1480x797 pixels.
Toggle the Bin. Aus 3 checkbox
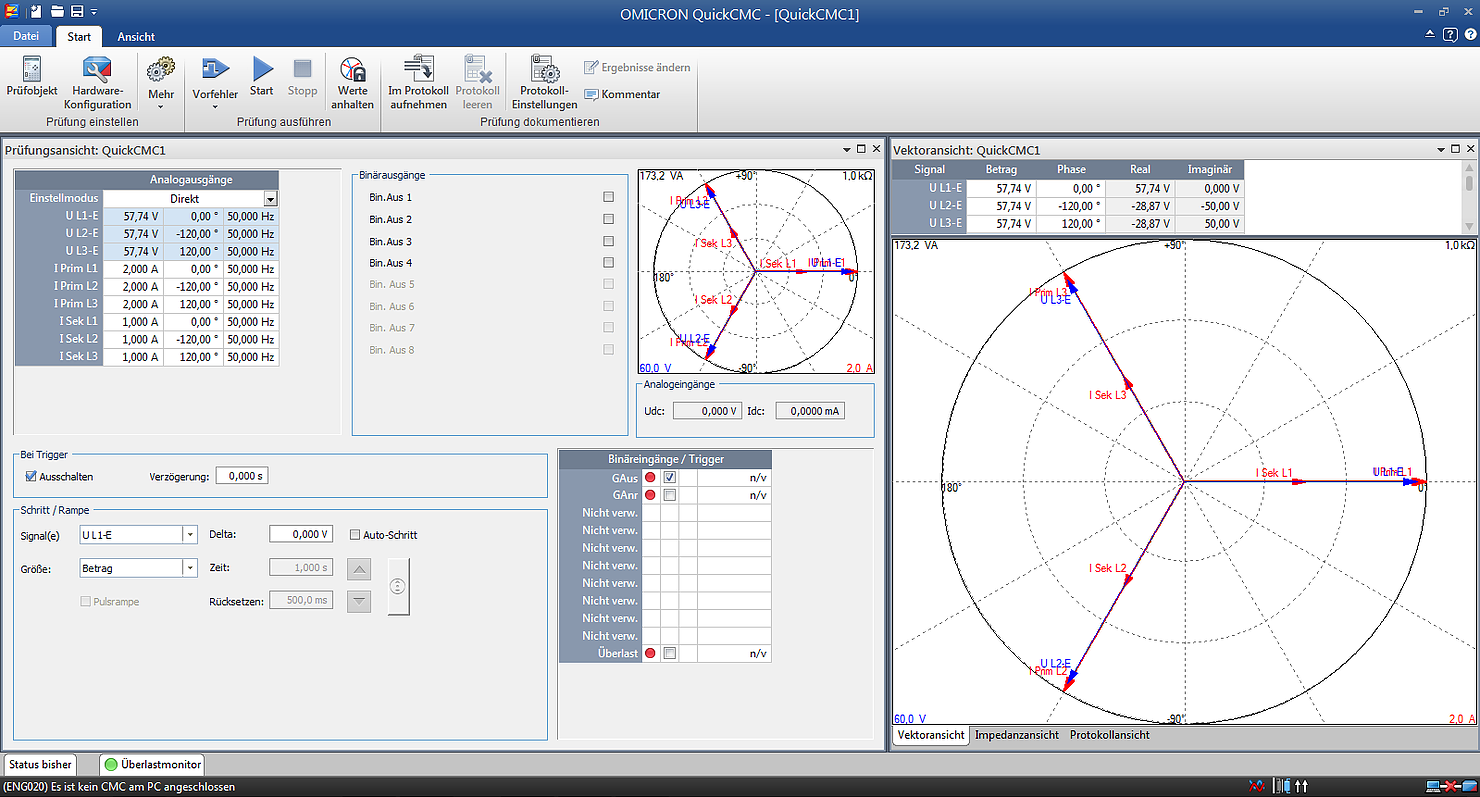tap(608, 241)
